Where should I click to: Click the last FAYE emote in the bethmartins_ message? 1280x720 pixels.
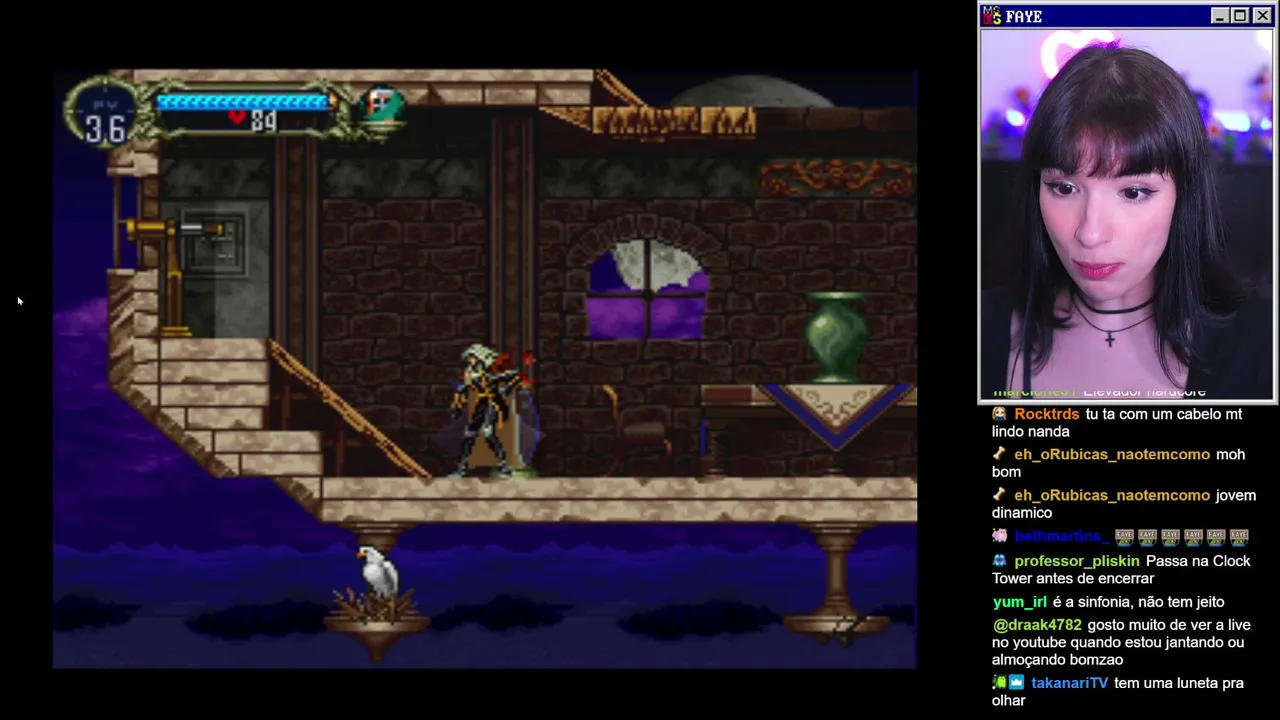coord(1239,537)
